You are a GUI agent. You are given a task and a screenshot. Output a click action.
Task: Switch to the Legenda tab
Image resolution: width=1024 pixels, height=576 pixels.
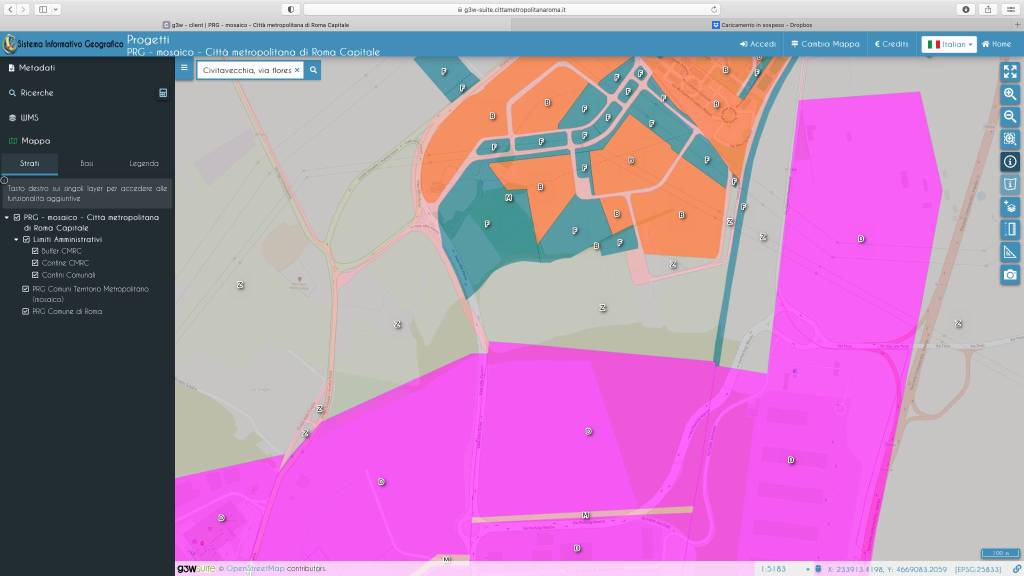(143, 163)
